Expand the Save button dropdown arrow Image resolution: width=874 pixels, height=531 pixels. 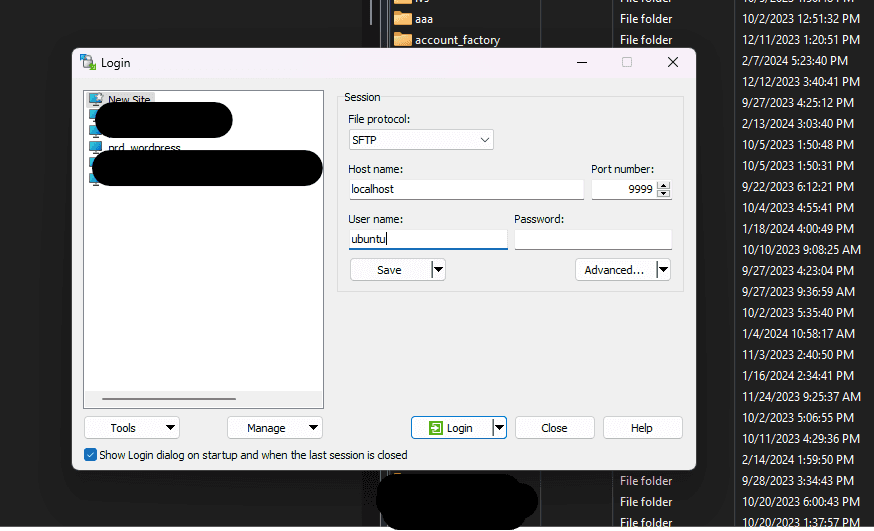(438, 270)
